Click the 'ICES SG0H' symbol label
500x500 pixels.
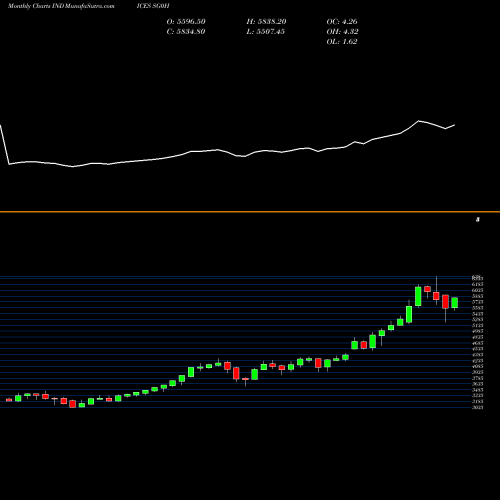153,6
